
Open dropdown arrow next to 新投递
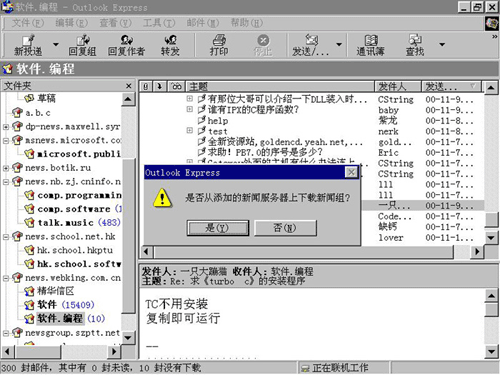point(56,44)
